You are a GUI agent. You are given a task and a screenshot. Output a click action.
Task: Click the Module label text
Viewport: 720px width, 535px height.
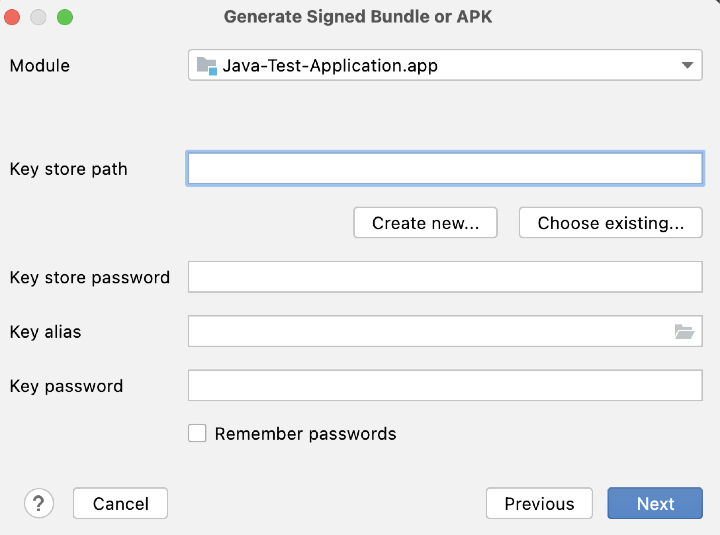(40, 66)
